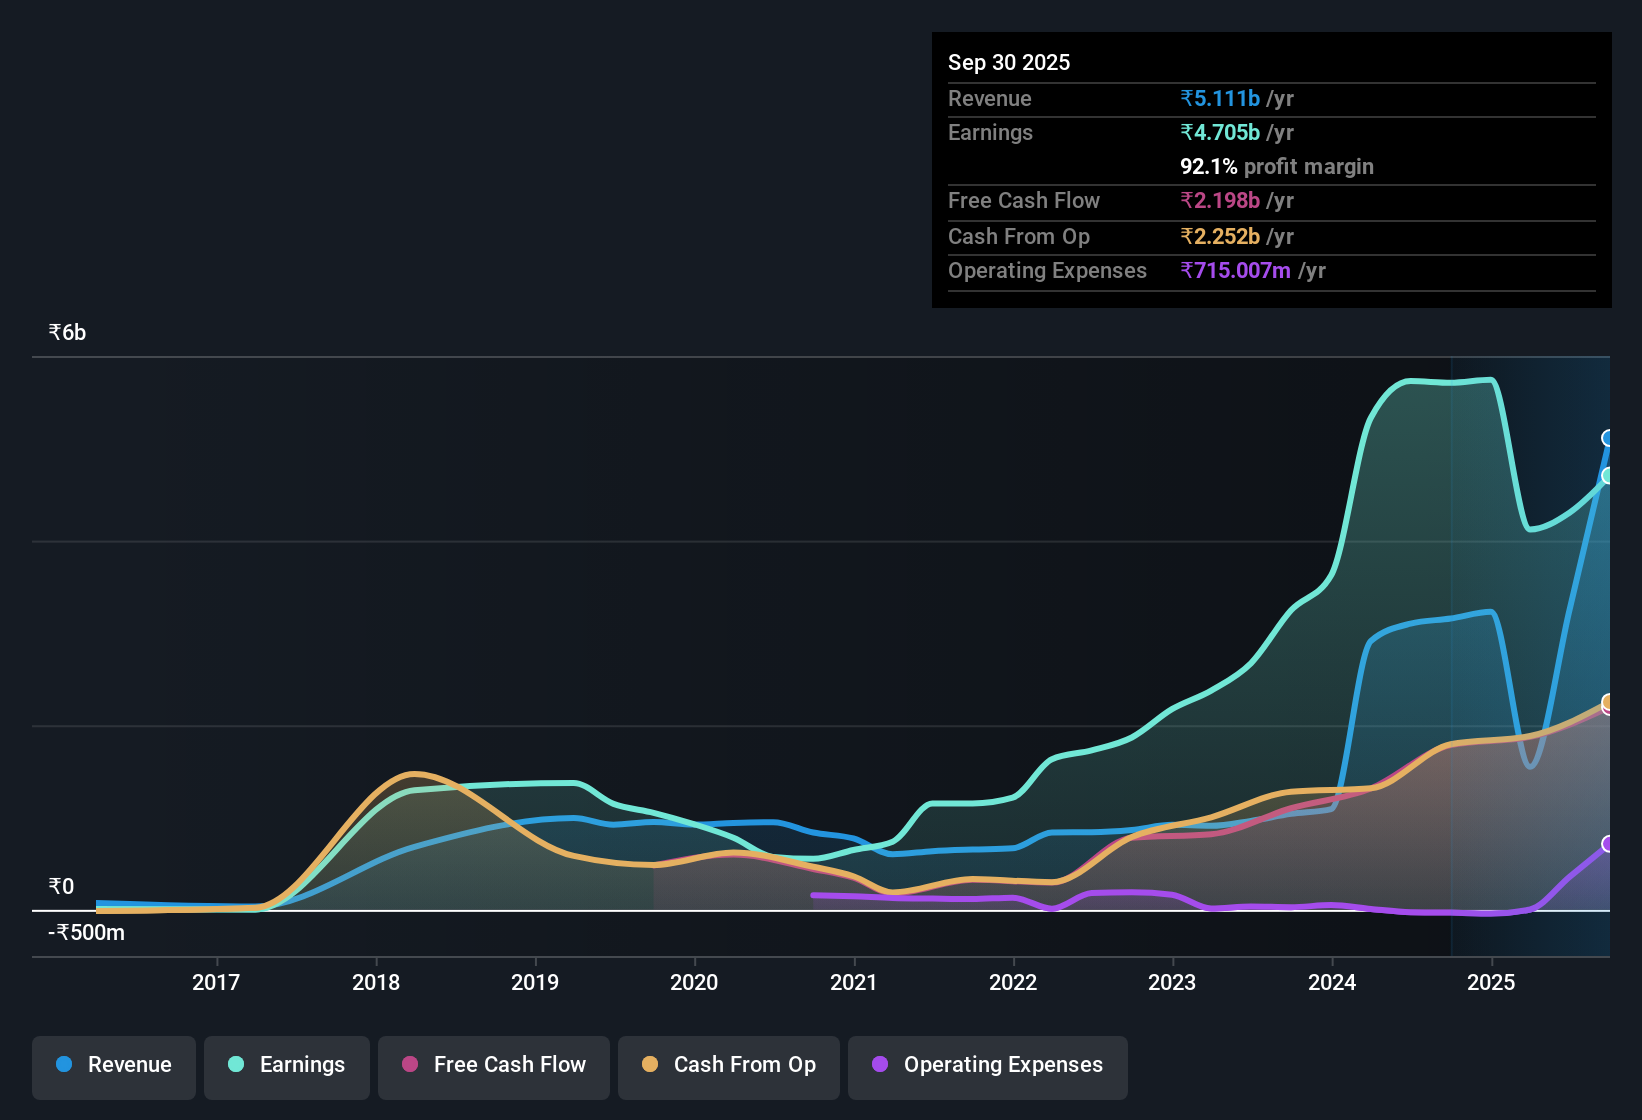Select the Operating Expenses endpoint marker
The width and height of the screenshot is (1642, 1120).
tap(1607, 843)
